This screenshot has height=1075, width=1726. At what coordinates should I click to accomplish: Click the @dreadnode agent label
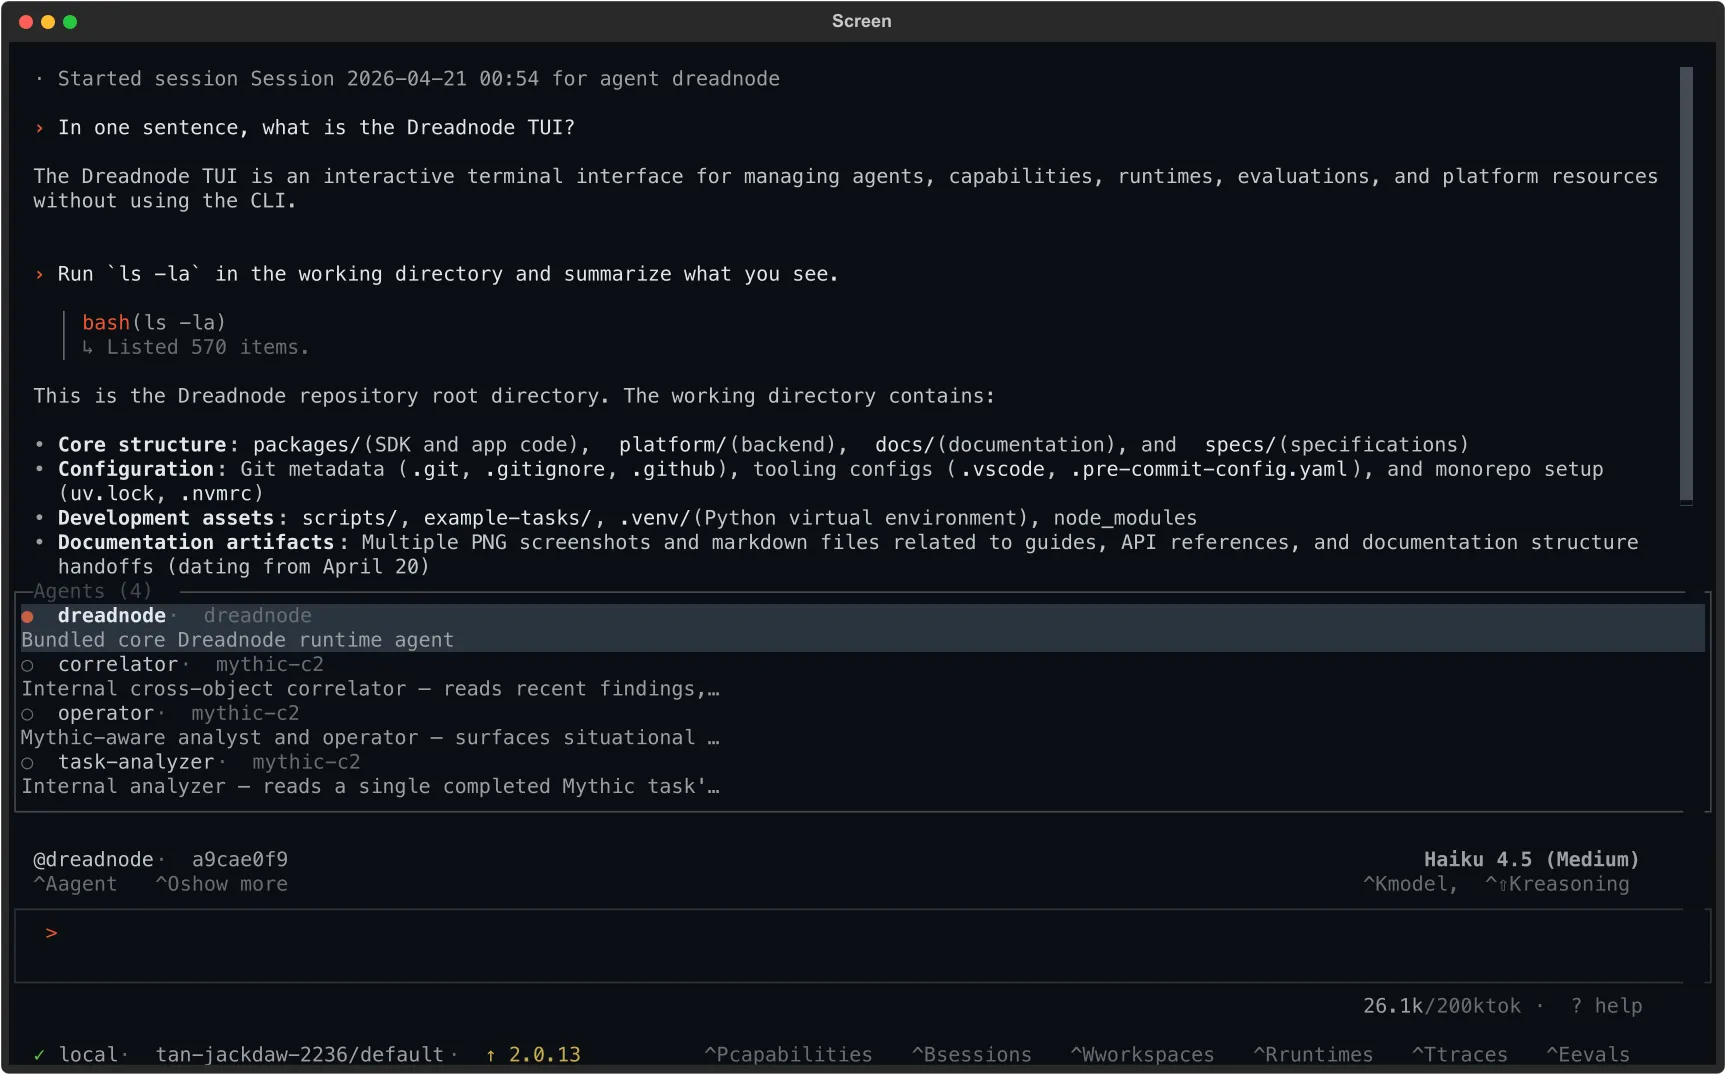(x=96, y=859)
